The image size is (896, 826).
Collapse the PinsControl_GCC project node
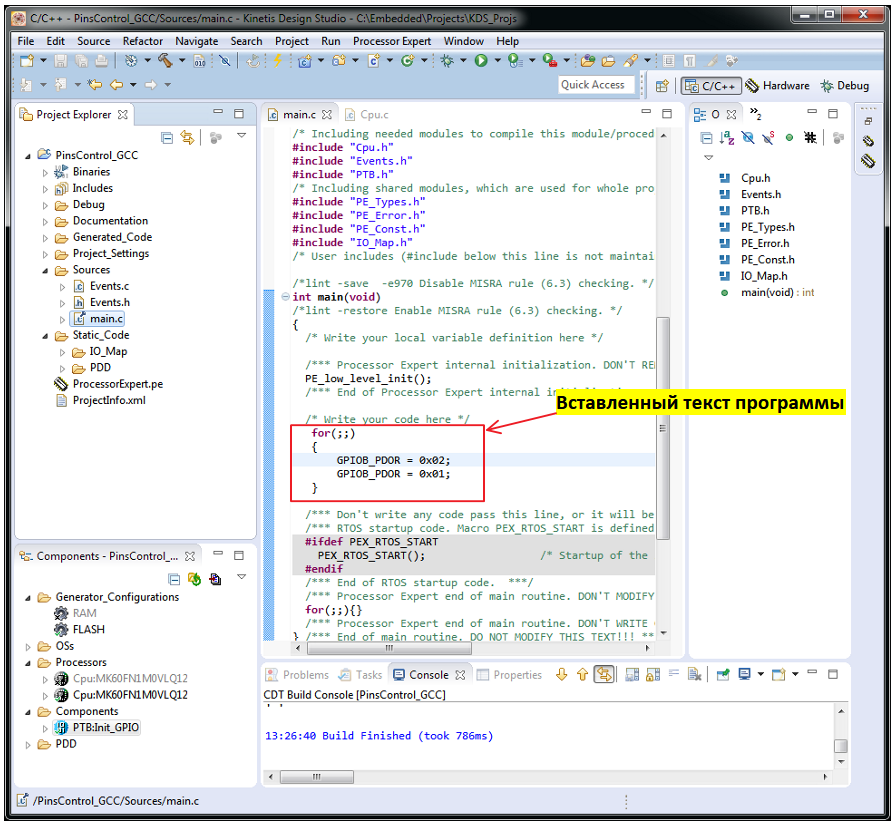point(28,156)
